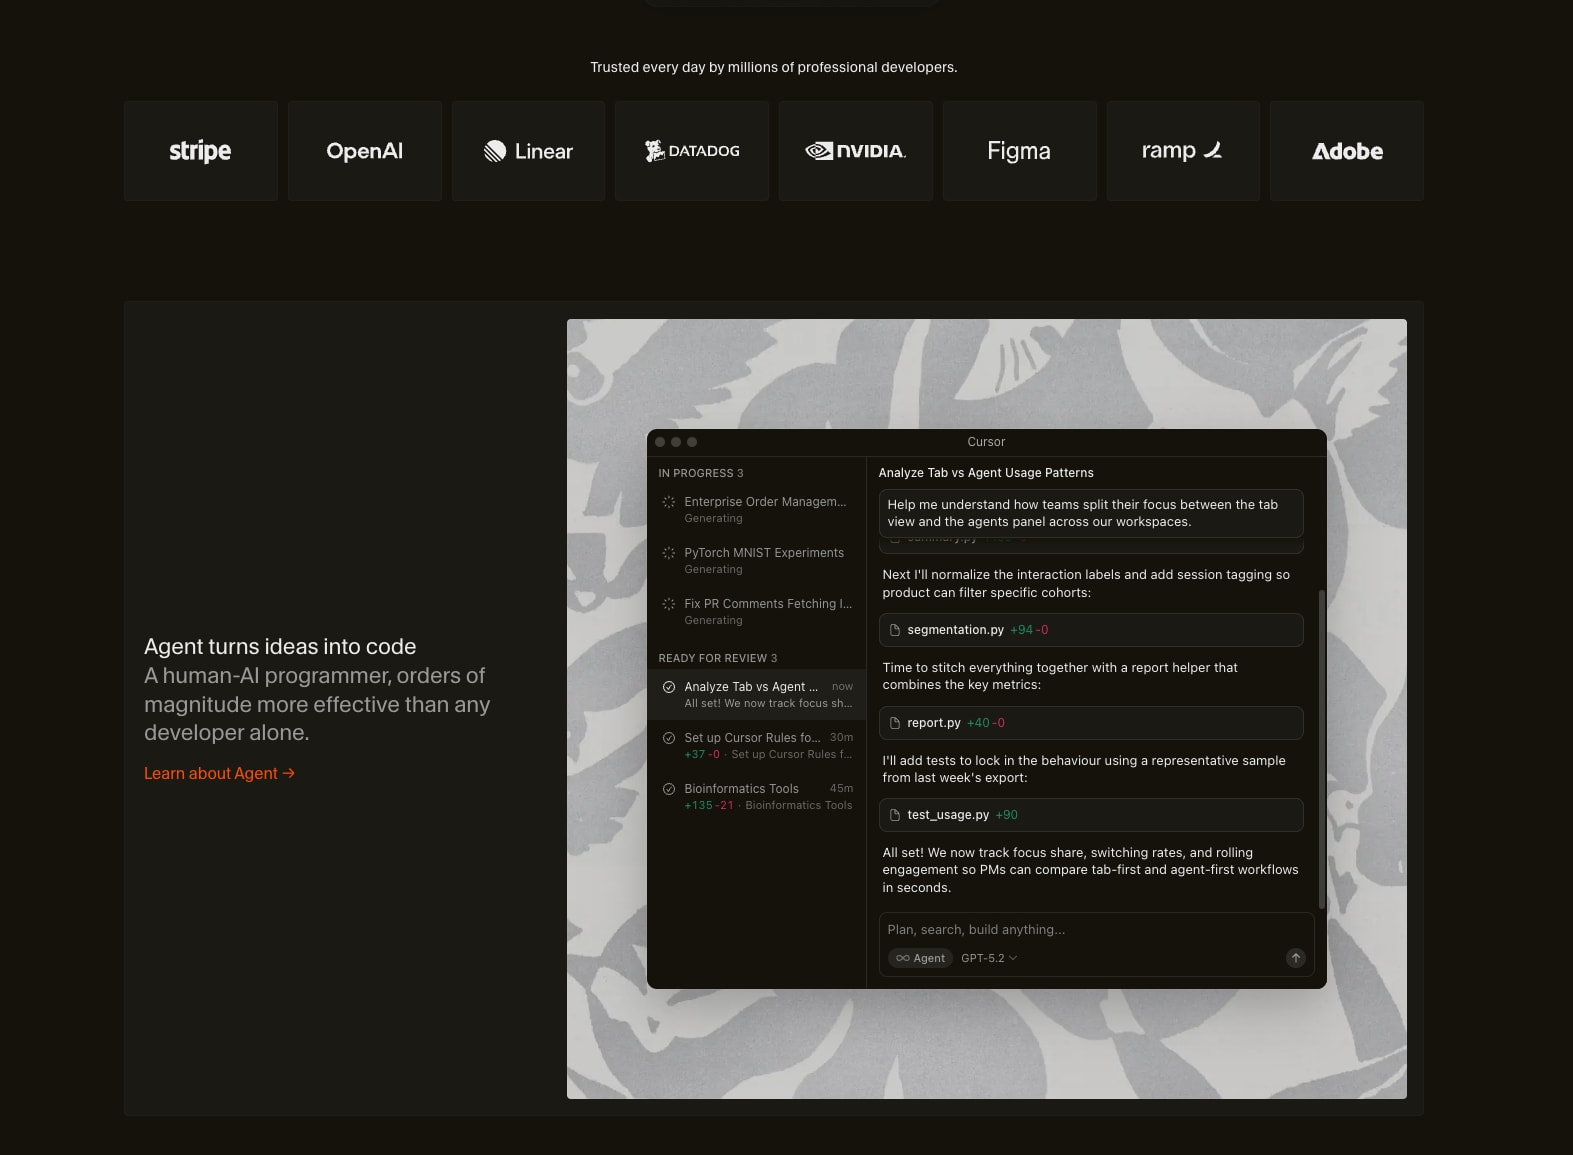Click the Trusted every day tagline text
Viewport: 1573px width, 1155px height.
(x=774, y=67)
